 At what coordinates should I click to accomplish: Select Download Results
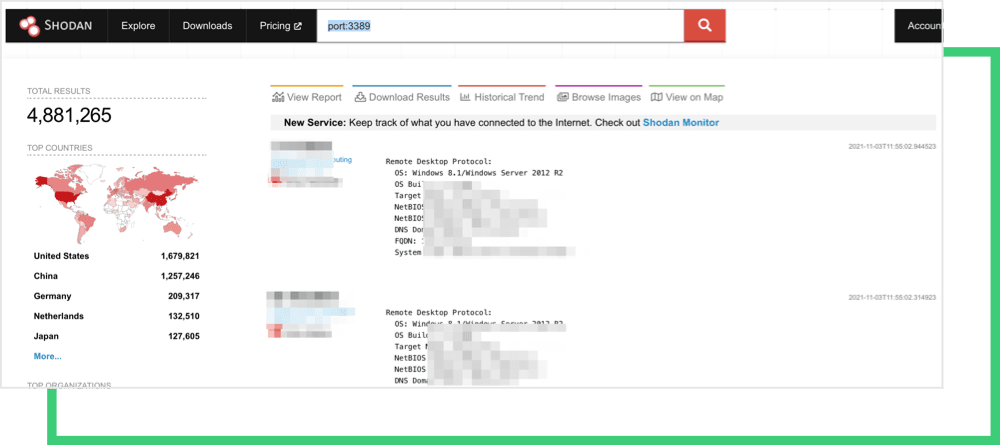[402, 97]
